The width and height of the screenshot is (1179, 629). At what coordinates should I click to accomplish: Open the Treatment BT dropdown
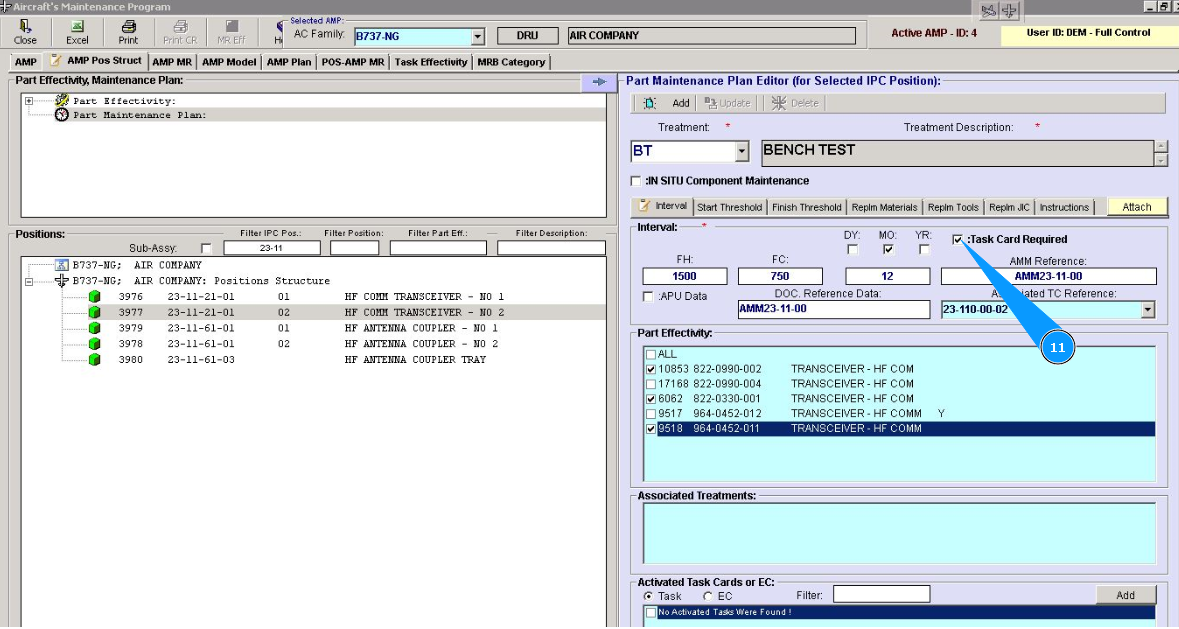[741, 152]
